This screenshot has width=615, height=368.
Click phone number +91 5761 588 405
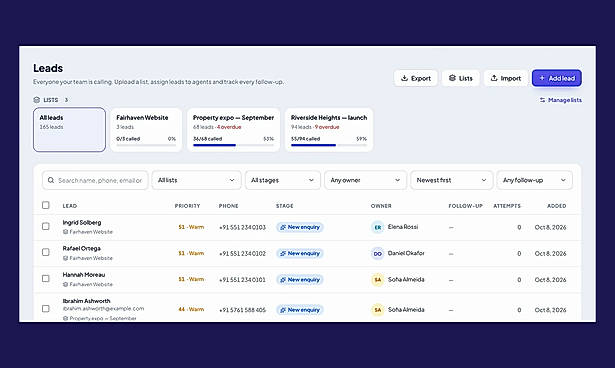(x=242, y=310)
